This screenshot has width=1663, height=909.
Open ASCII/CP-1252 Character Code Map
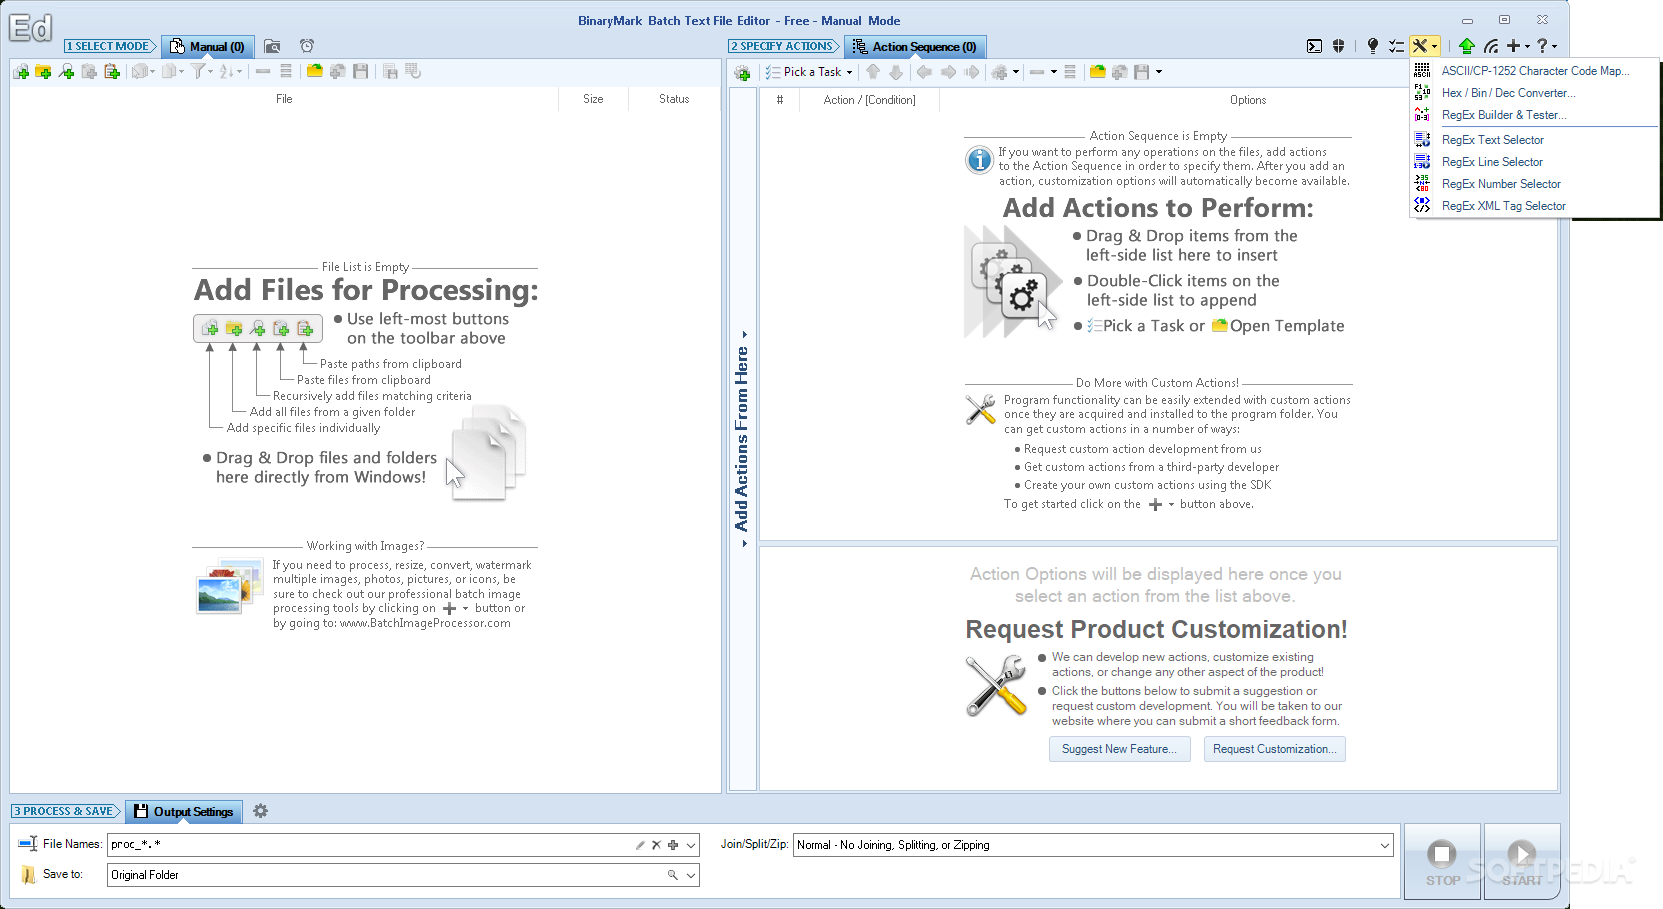[x=1535, y=71]
